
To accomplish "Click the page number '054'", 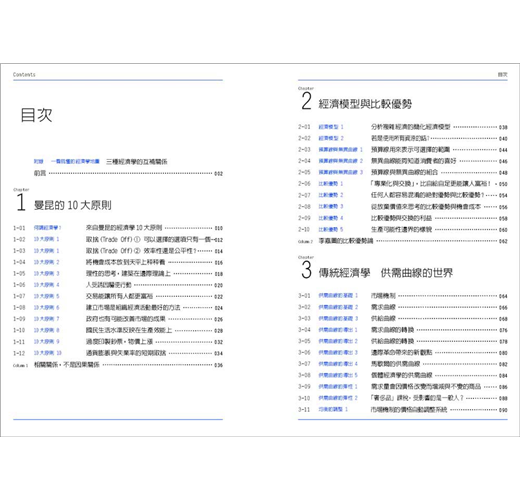I will click(x=503, y=196).
